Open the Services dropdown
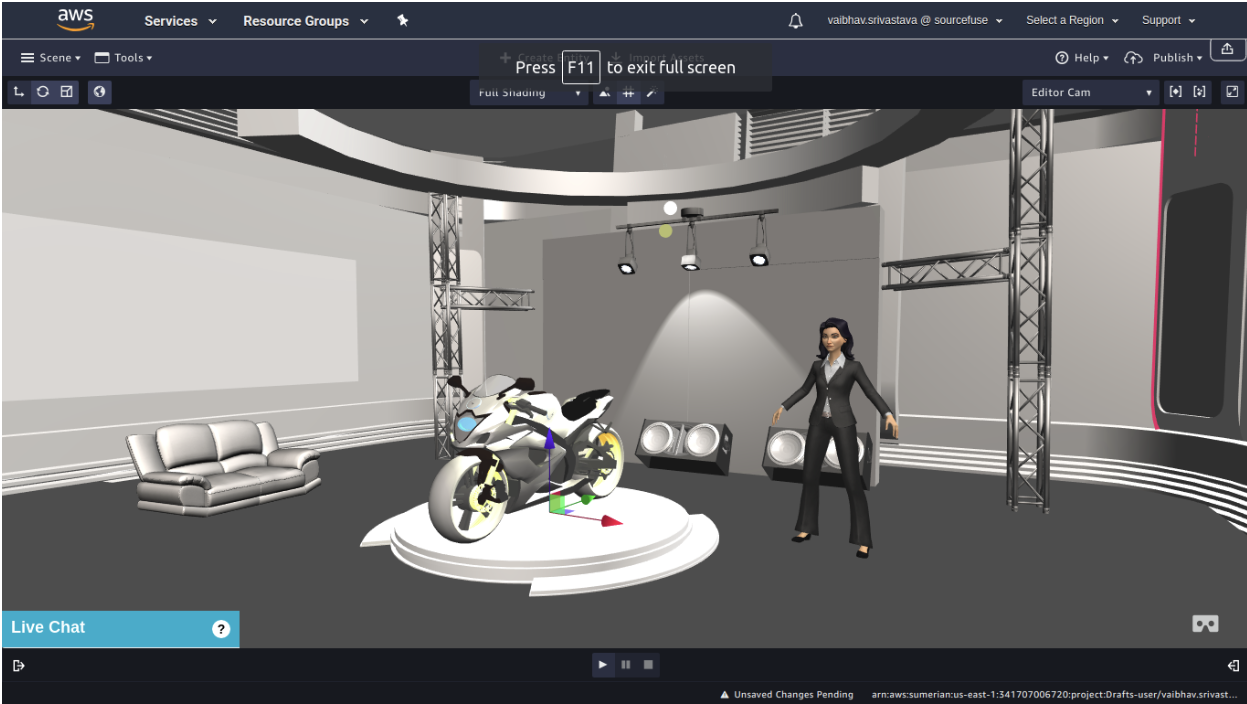The width and height of the screenshot is (1247, 704). pyautogui.click(x=180, y=21)
